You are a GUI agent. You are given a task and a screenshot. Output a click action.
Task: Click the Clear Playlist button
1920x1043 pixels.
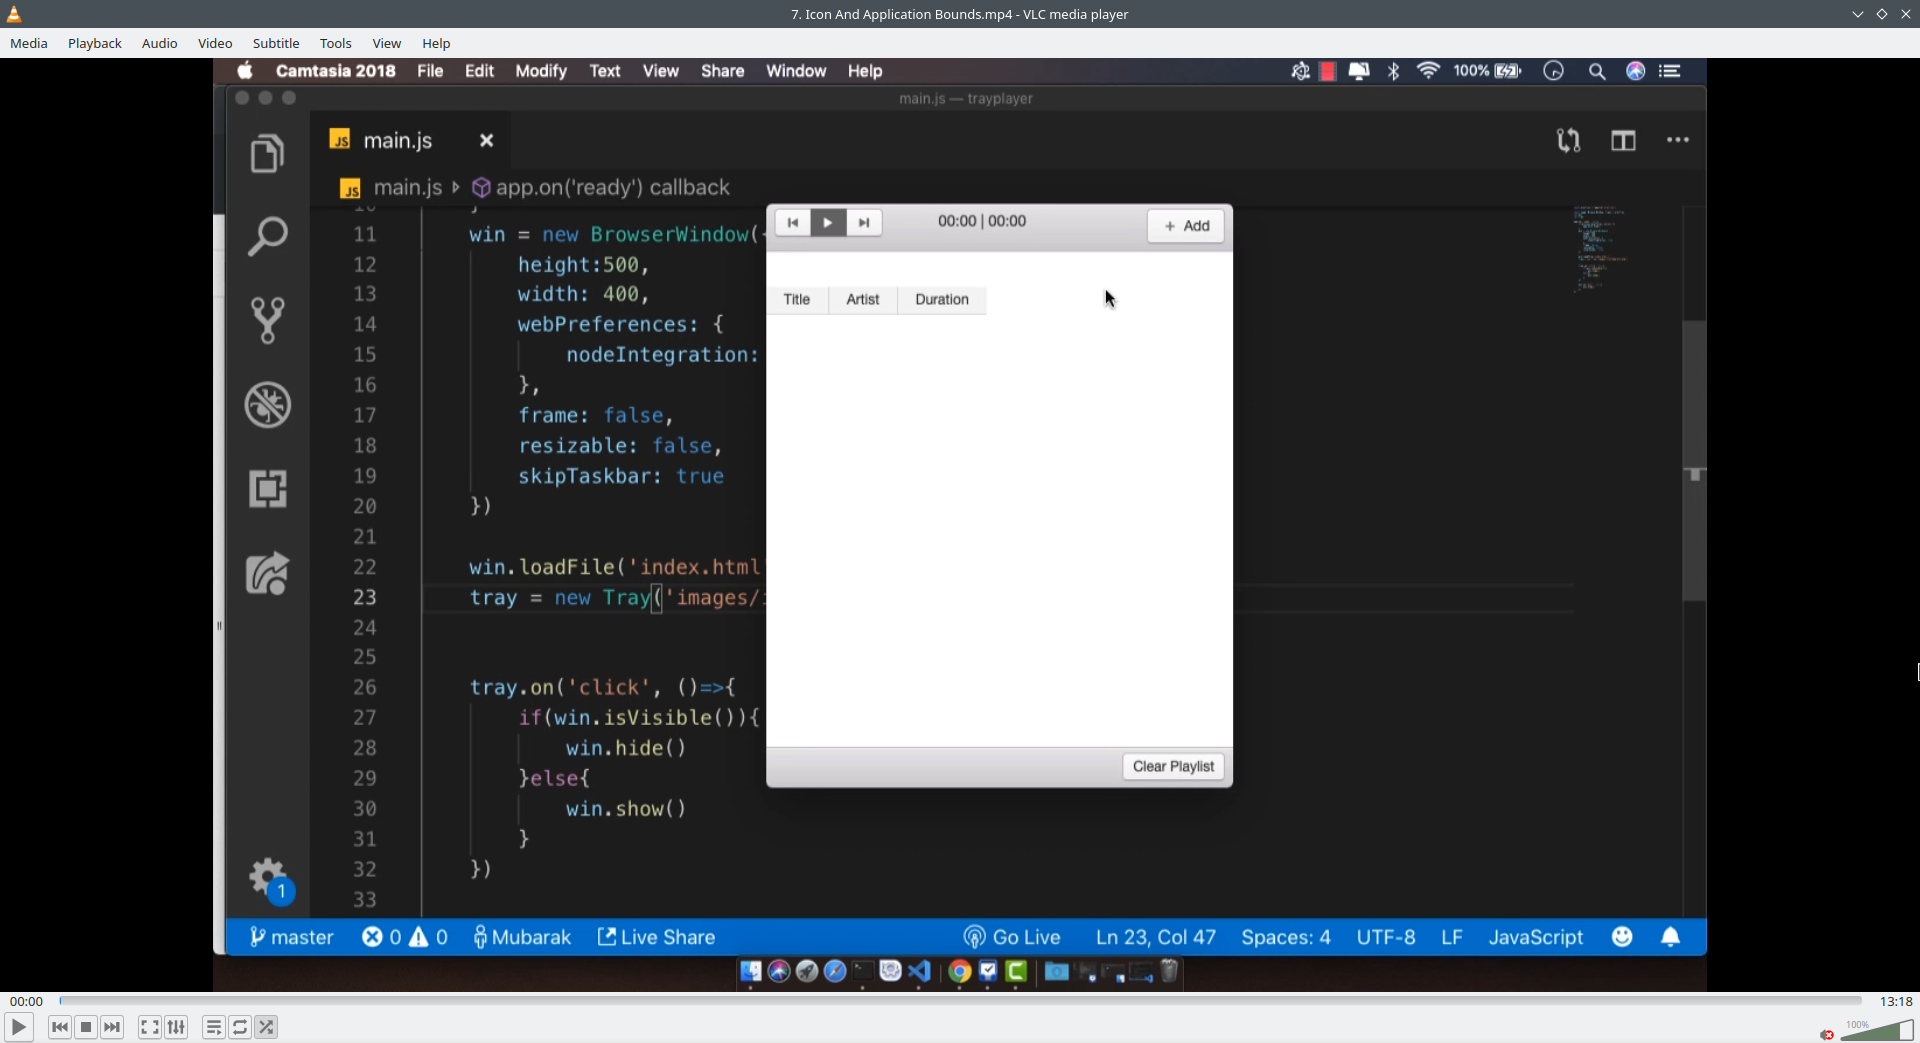1173,766
